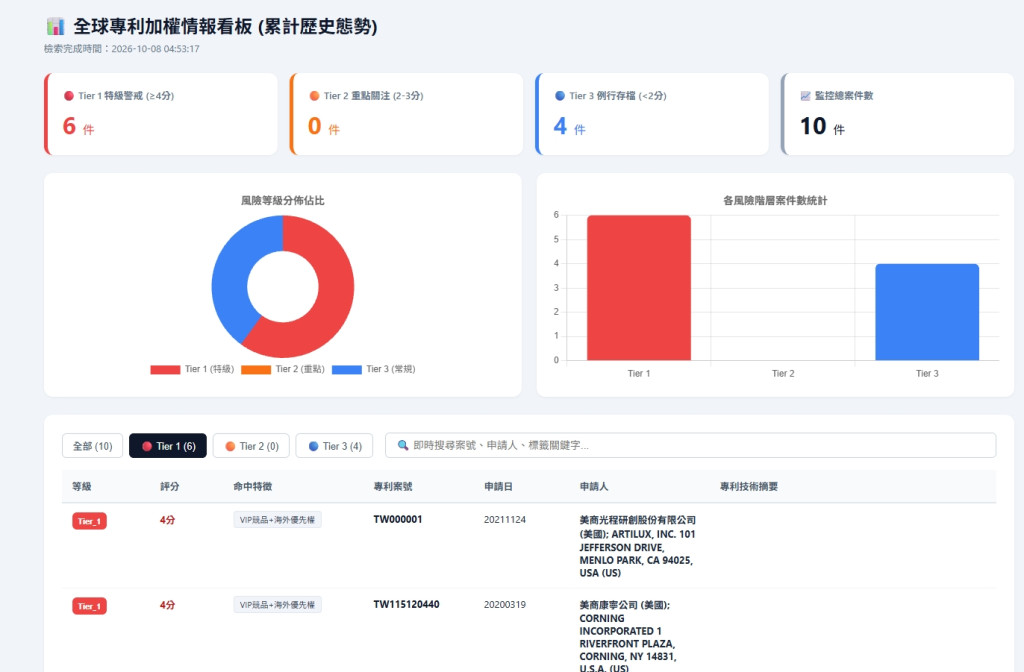Click the 風險等級分佈佔比 chart title
This screenshot has height=672, width=1024.
[283, 200]
